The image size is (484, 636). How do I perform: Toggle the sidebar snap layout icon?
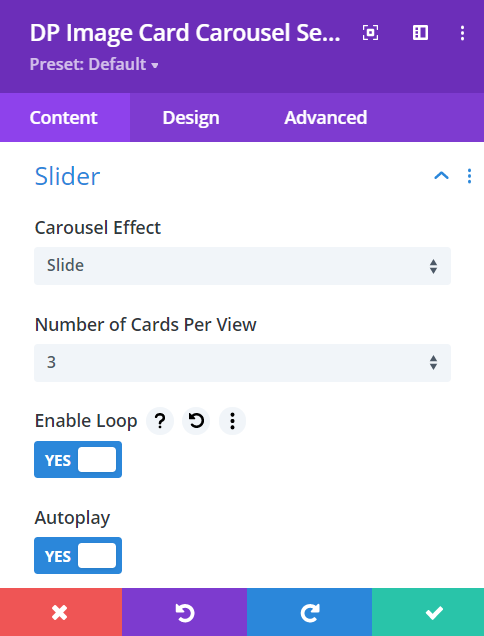420,33
